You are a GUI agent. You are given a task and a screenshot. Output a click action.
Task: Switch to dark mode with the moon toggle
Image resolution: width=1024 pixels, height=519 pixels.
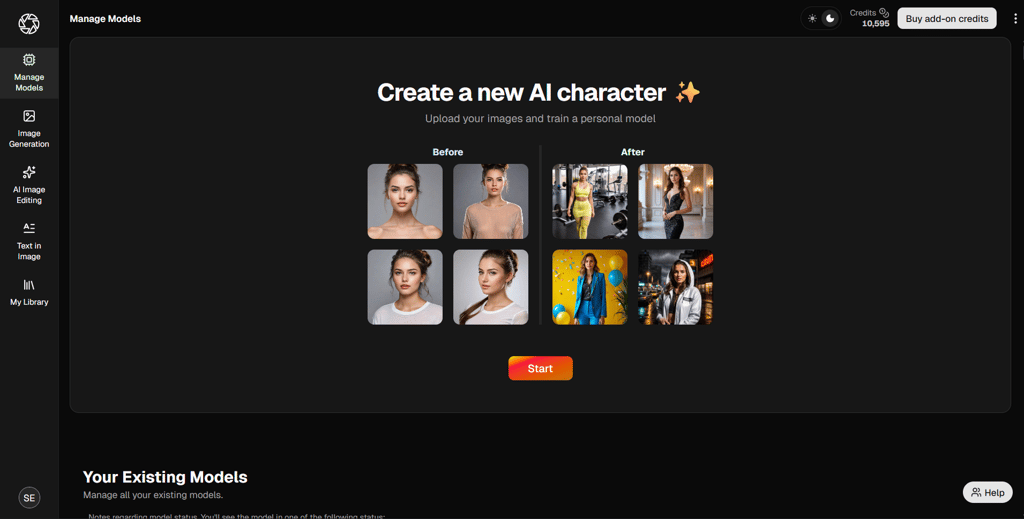pos(830,18)
